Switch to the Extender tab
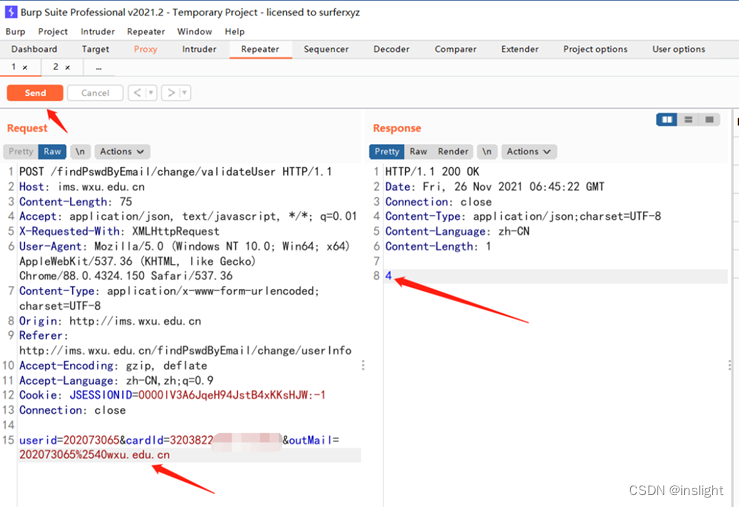This screenshot has width=739, height=507. click(x=519, y=49)
